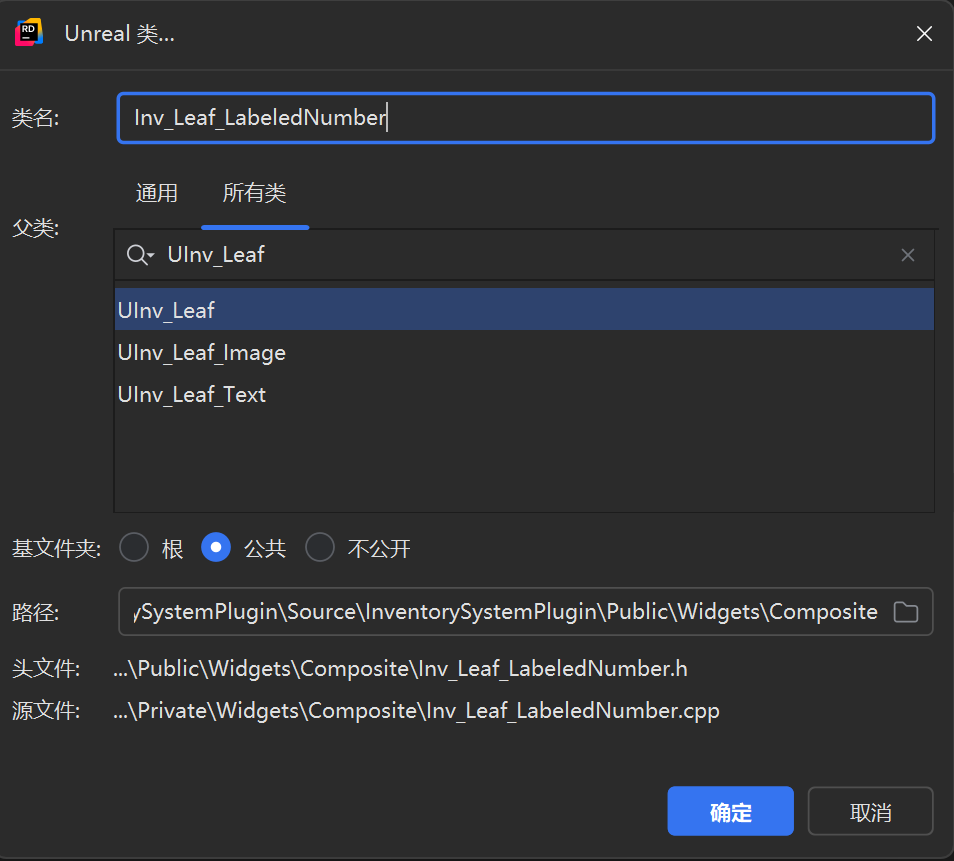Switch to the 通用 tab

pyautogui.click(x=156, y=193)
